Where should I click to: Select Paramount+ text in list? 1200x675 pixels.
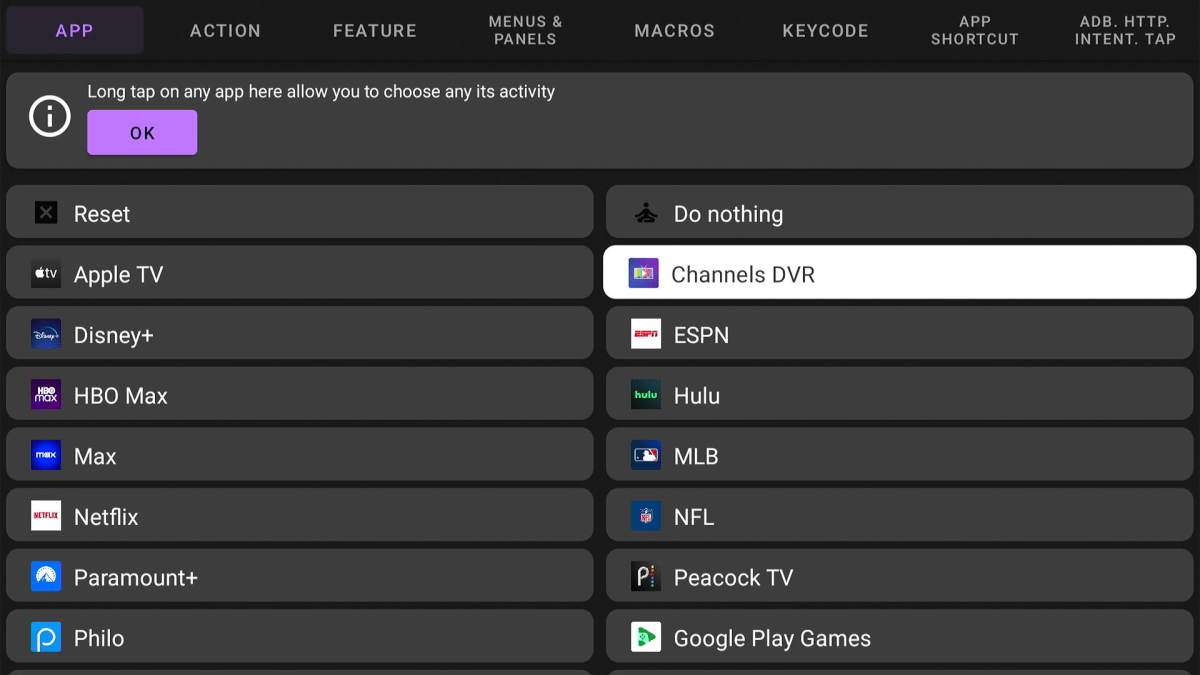136,578
